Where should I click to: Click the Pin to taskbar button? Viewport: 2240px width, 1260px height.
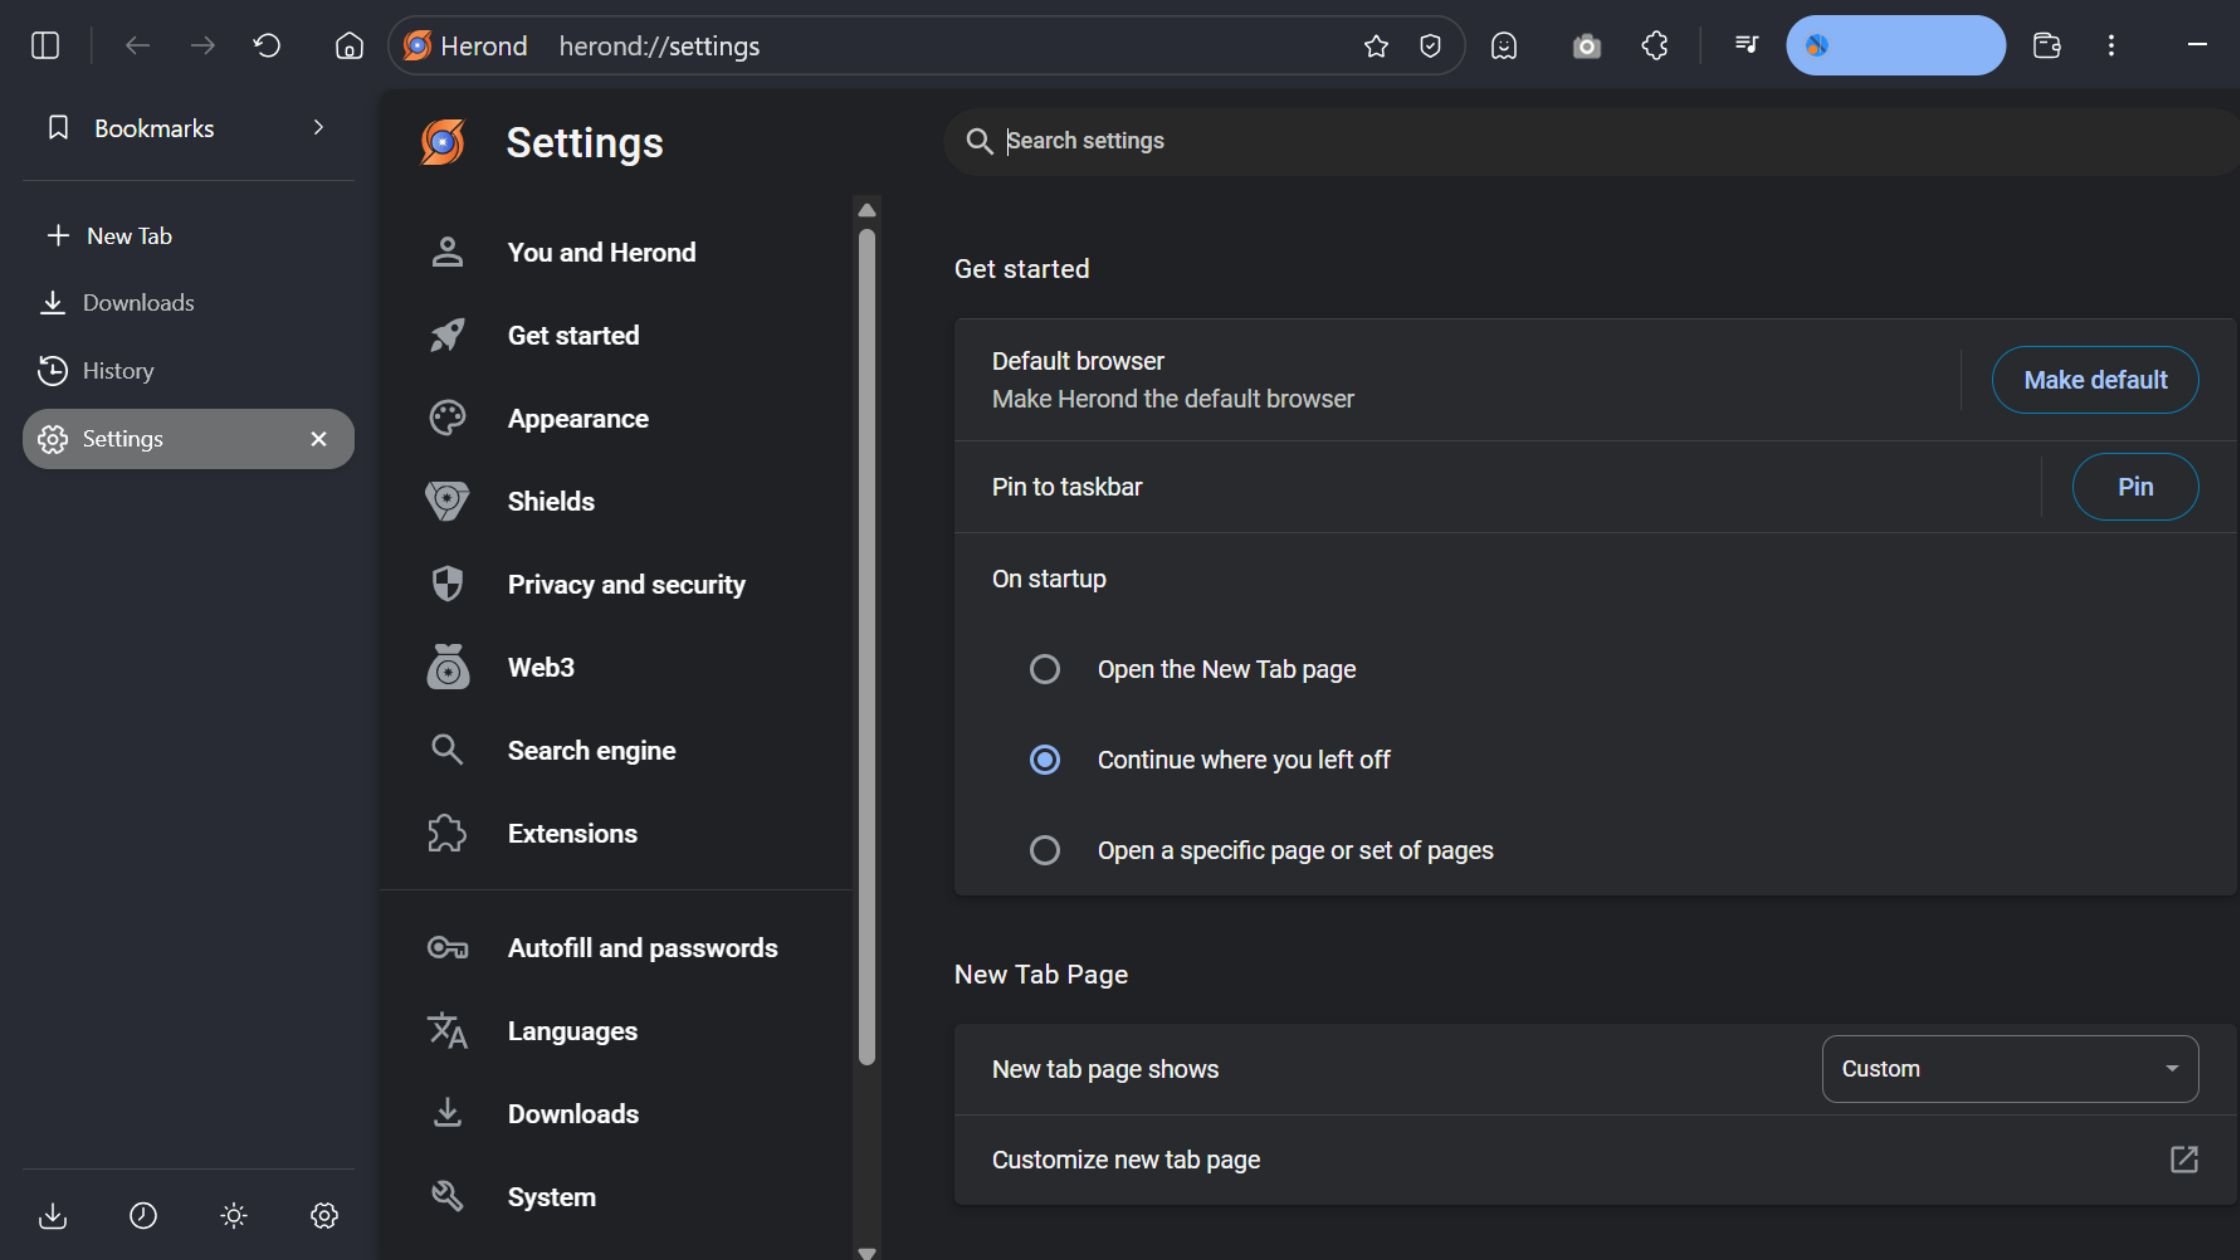tap(2135, 486)
